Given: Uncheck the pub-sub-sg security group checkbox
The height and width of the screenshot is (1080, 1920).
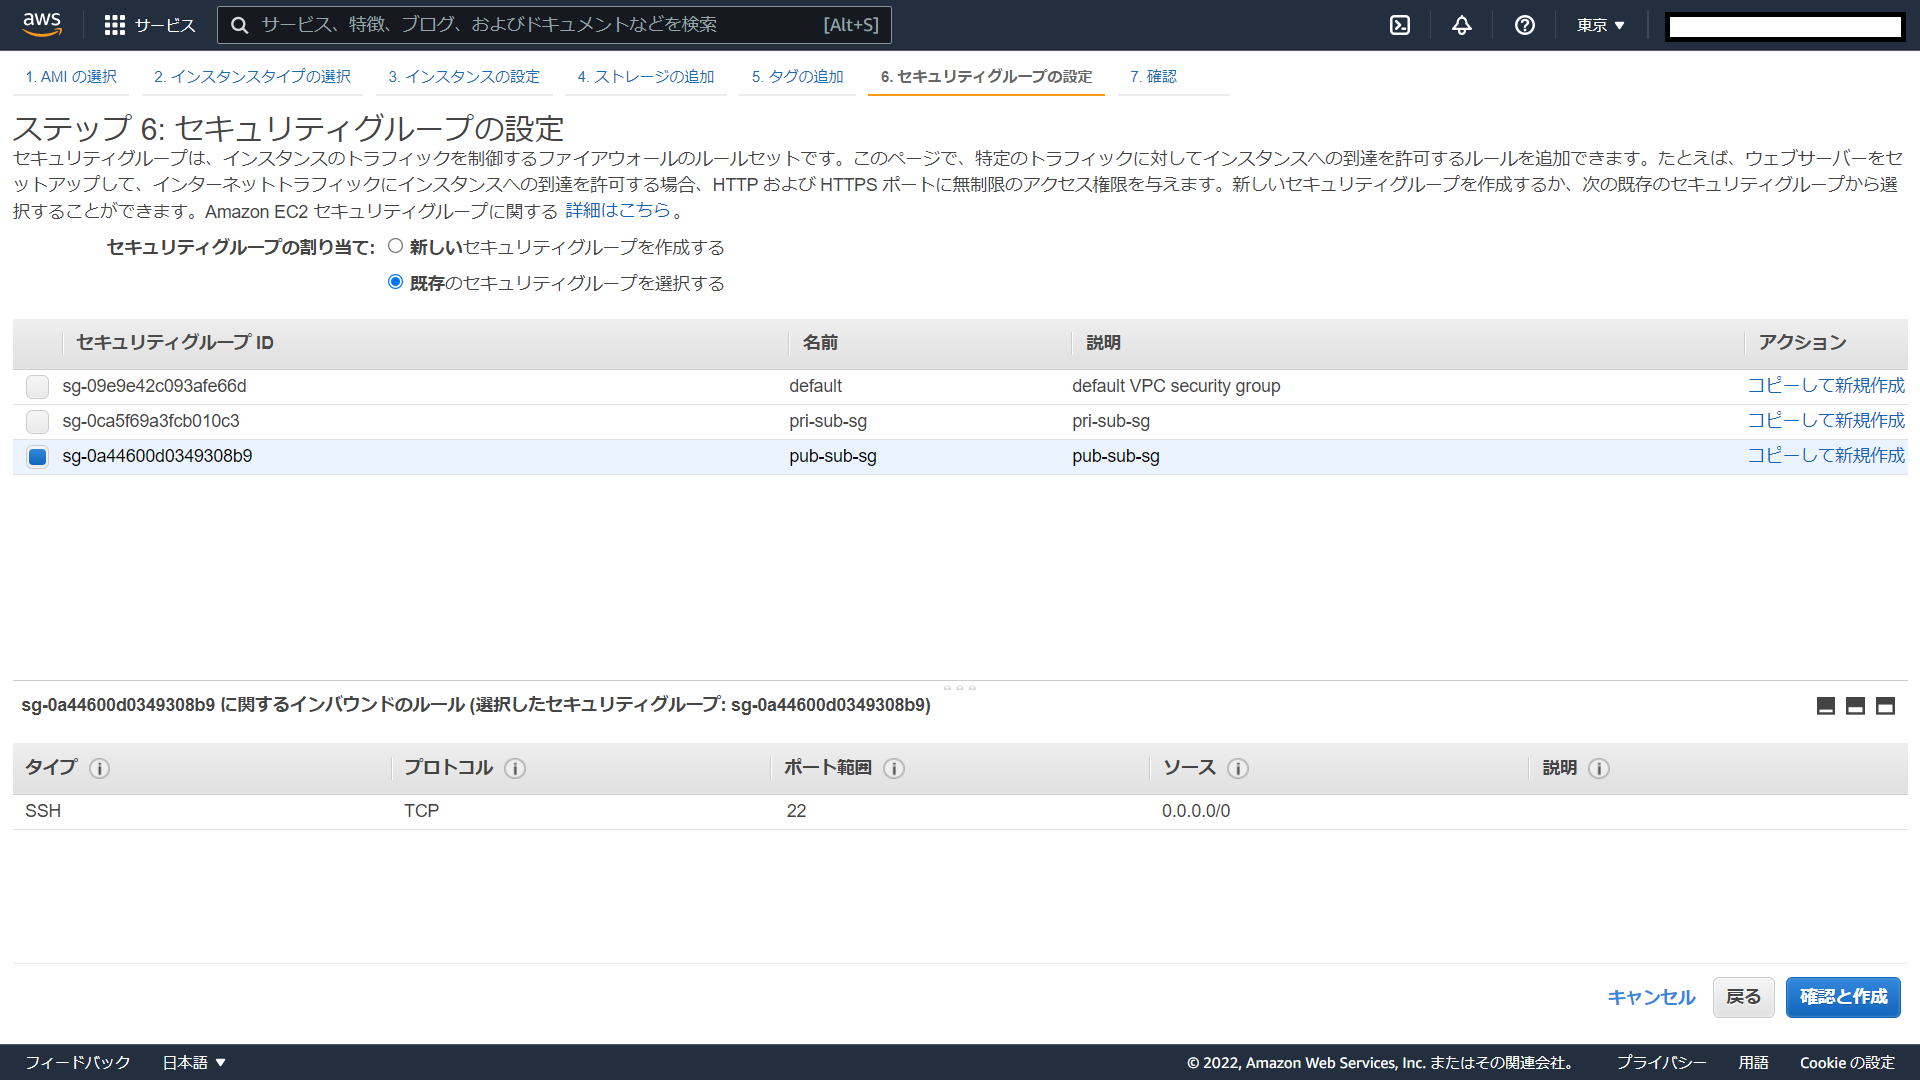Looking at the screenshot, I should 37,457.
